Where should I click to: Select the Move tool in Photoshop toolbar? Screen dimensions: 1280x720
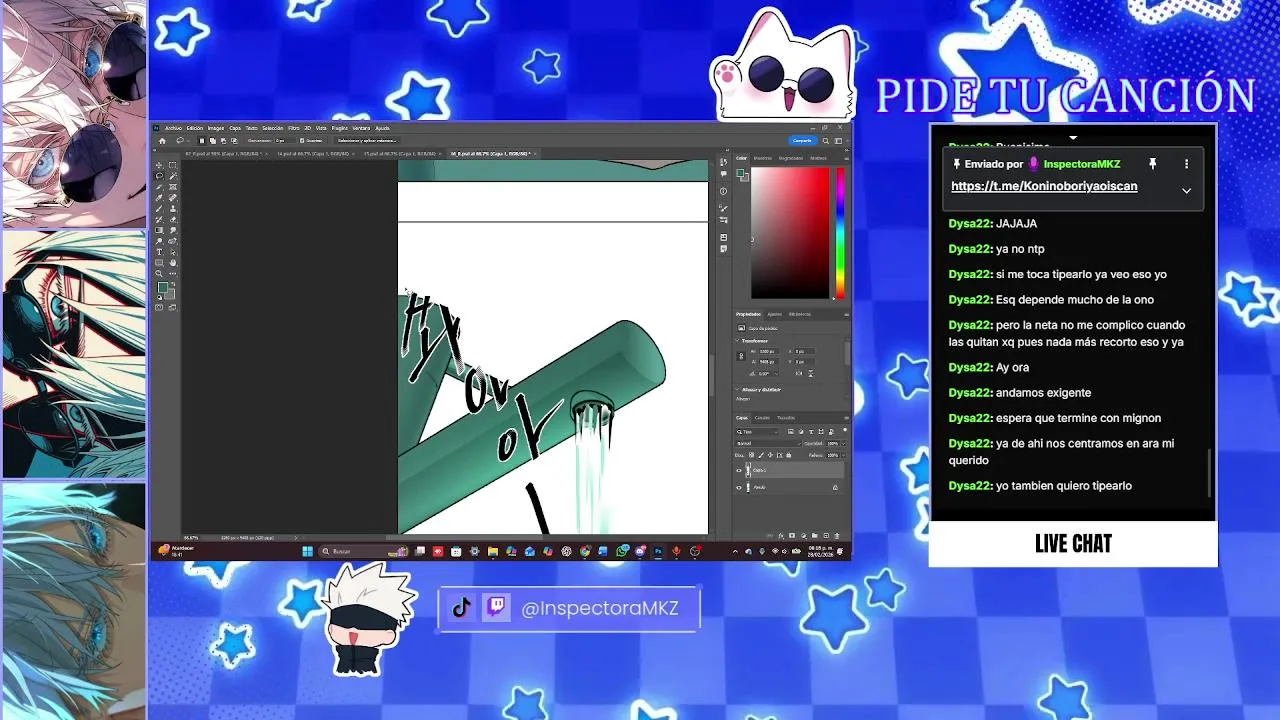[159, 164]
